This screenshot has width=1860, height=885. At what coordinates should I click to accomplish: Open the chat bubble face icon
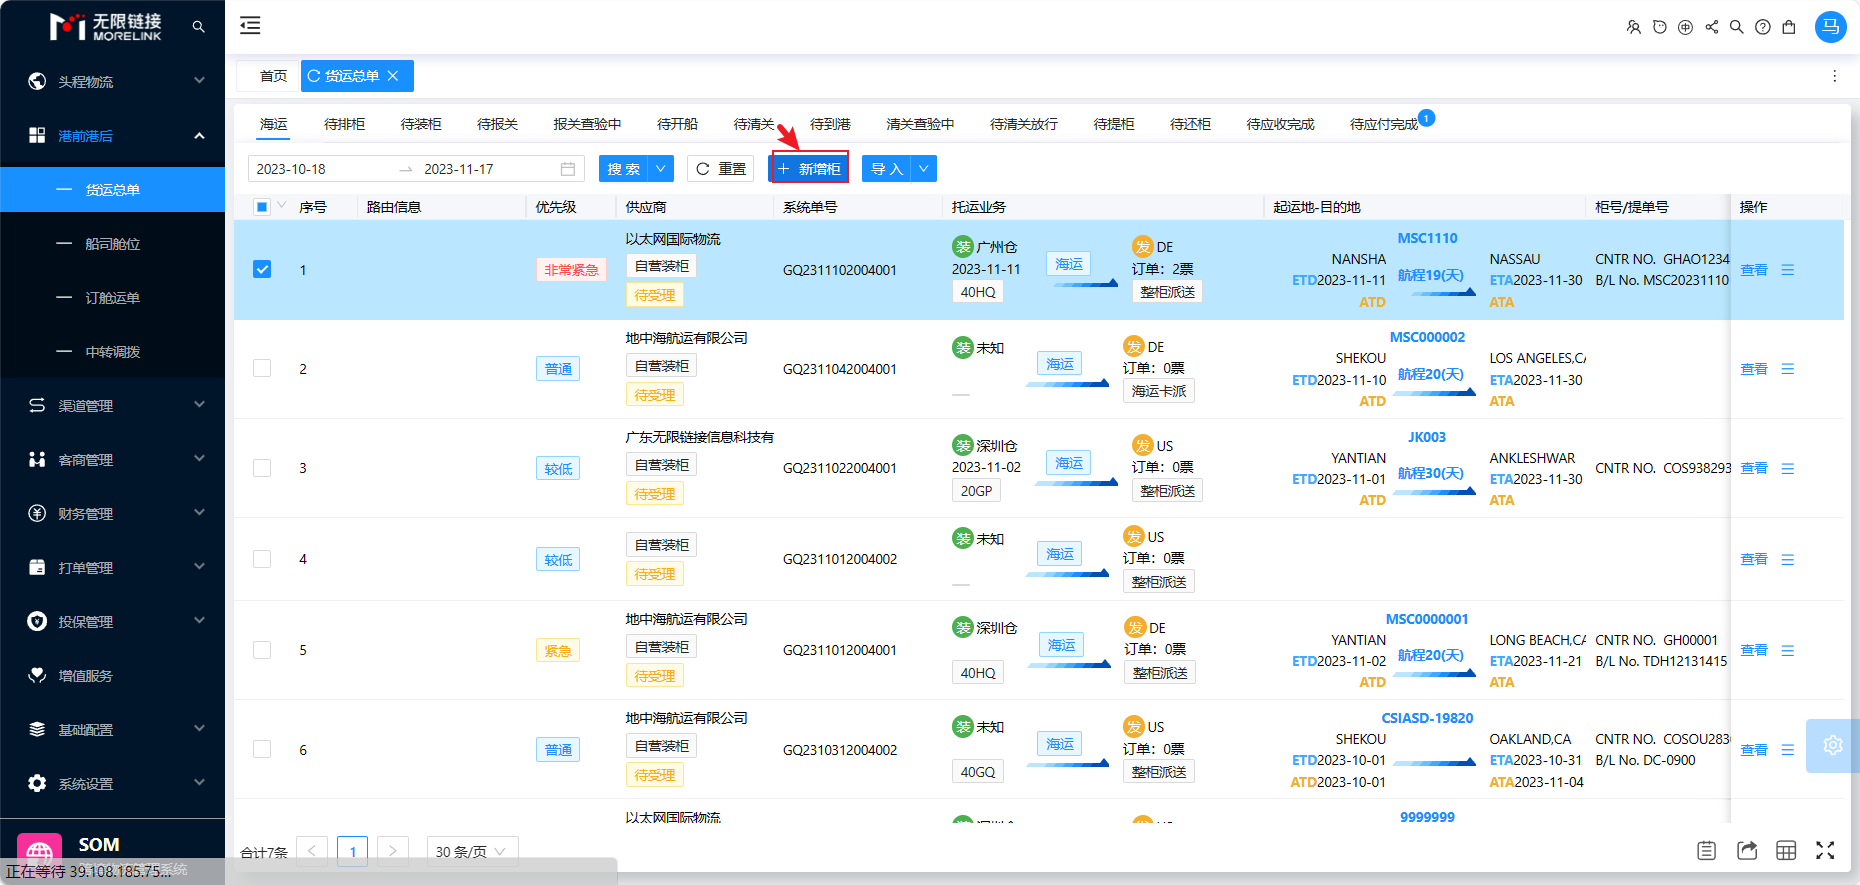tap(1660, 27)
